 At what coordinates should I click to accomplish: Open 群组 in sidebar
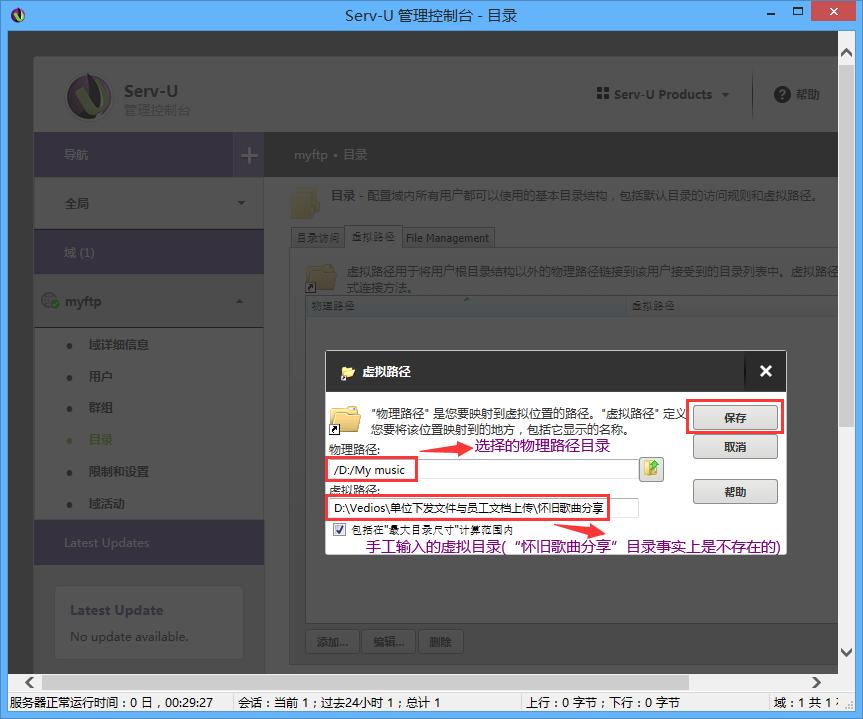click(100, 408)
